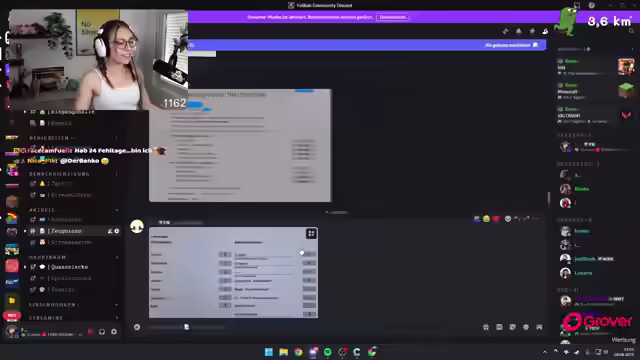
Task: Toggle microphone mute in user panel
Action: pos(91,332)
